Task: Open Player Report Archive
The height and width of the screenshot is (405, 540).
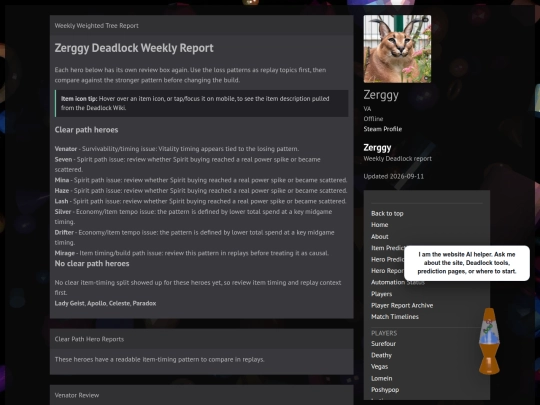Action: [402, 305]
